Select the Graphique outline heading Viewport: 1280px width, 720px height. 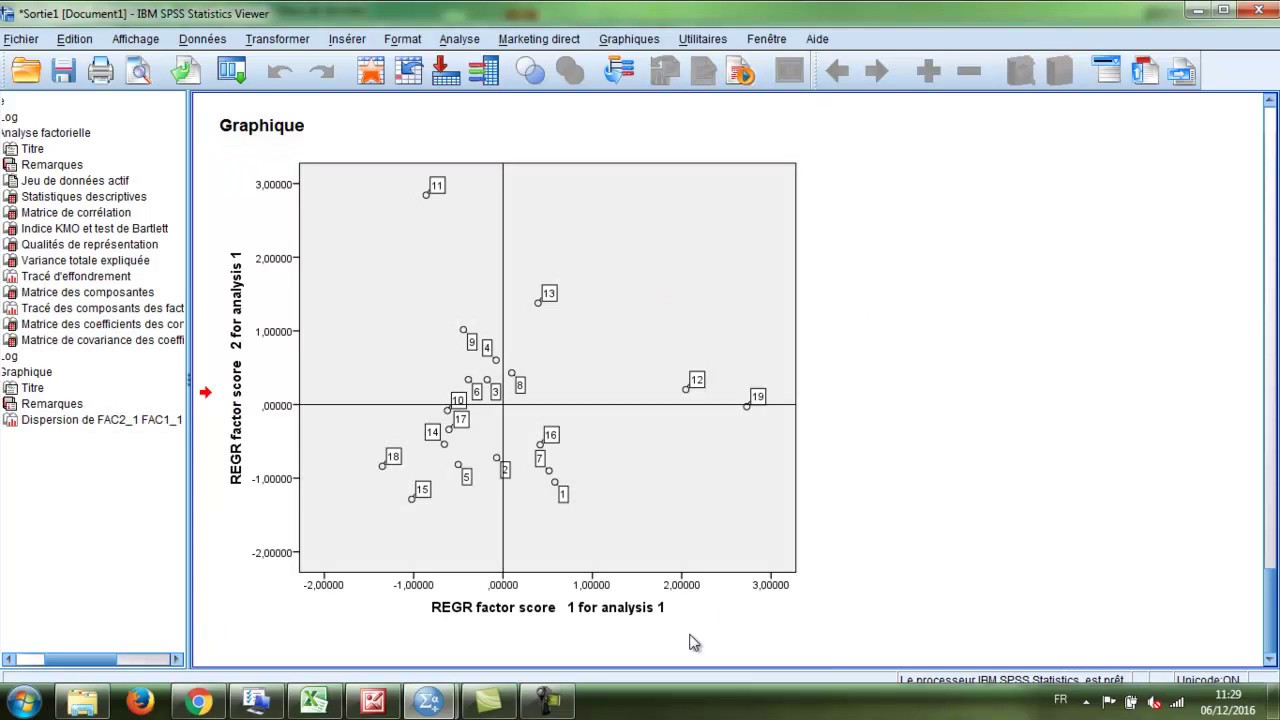pyautogui.click(x=26, y=372)
